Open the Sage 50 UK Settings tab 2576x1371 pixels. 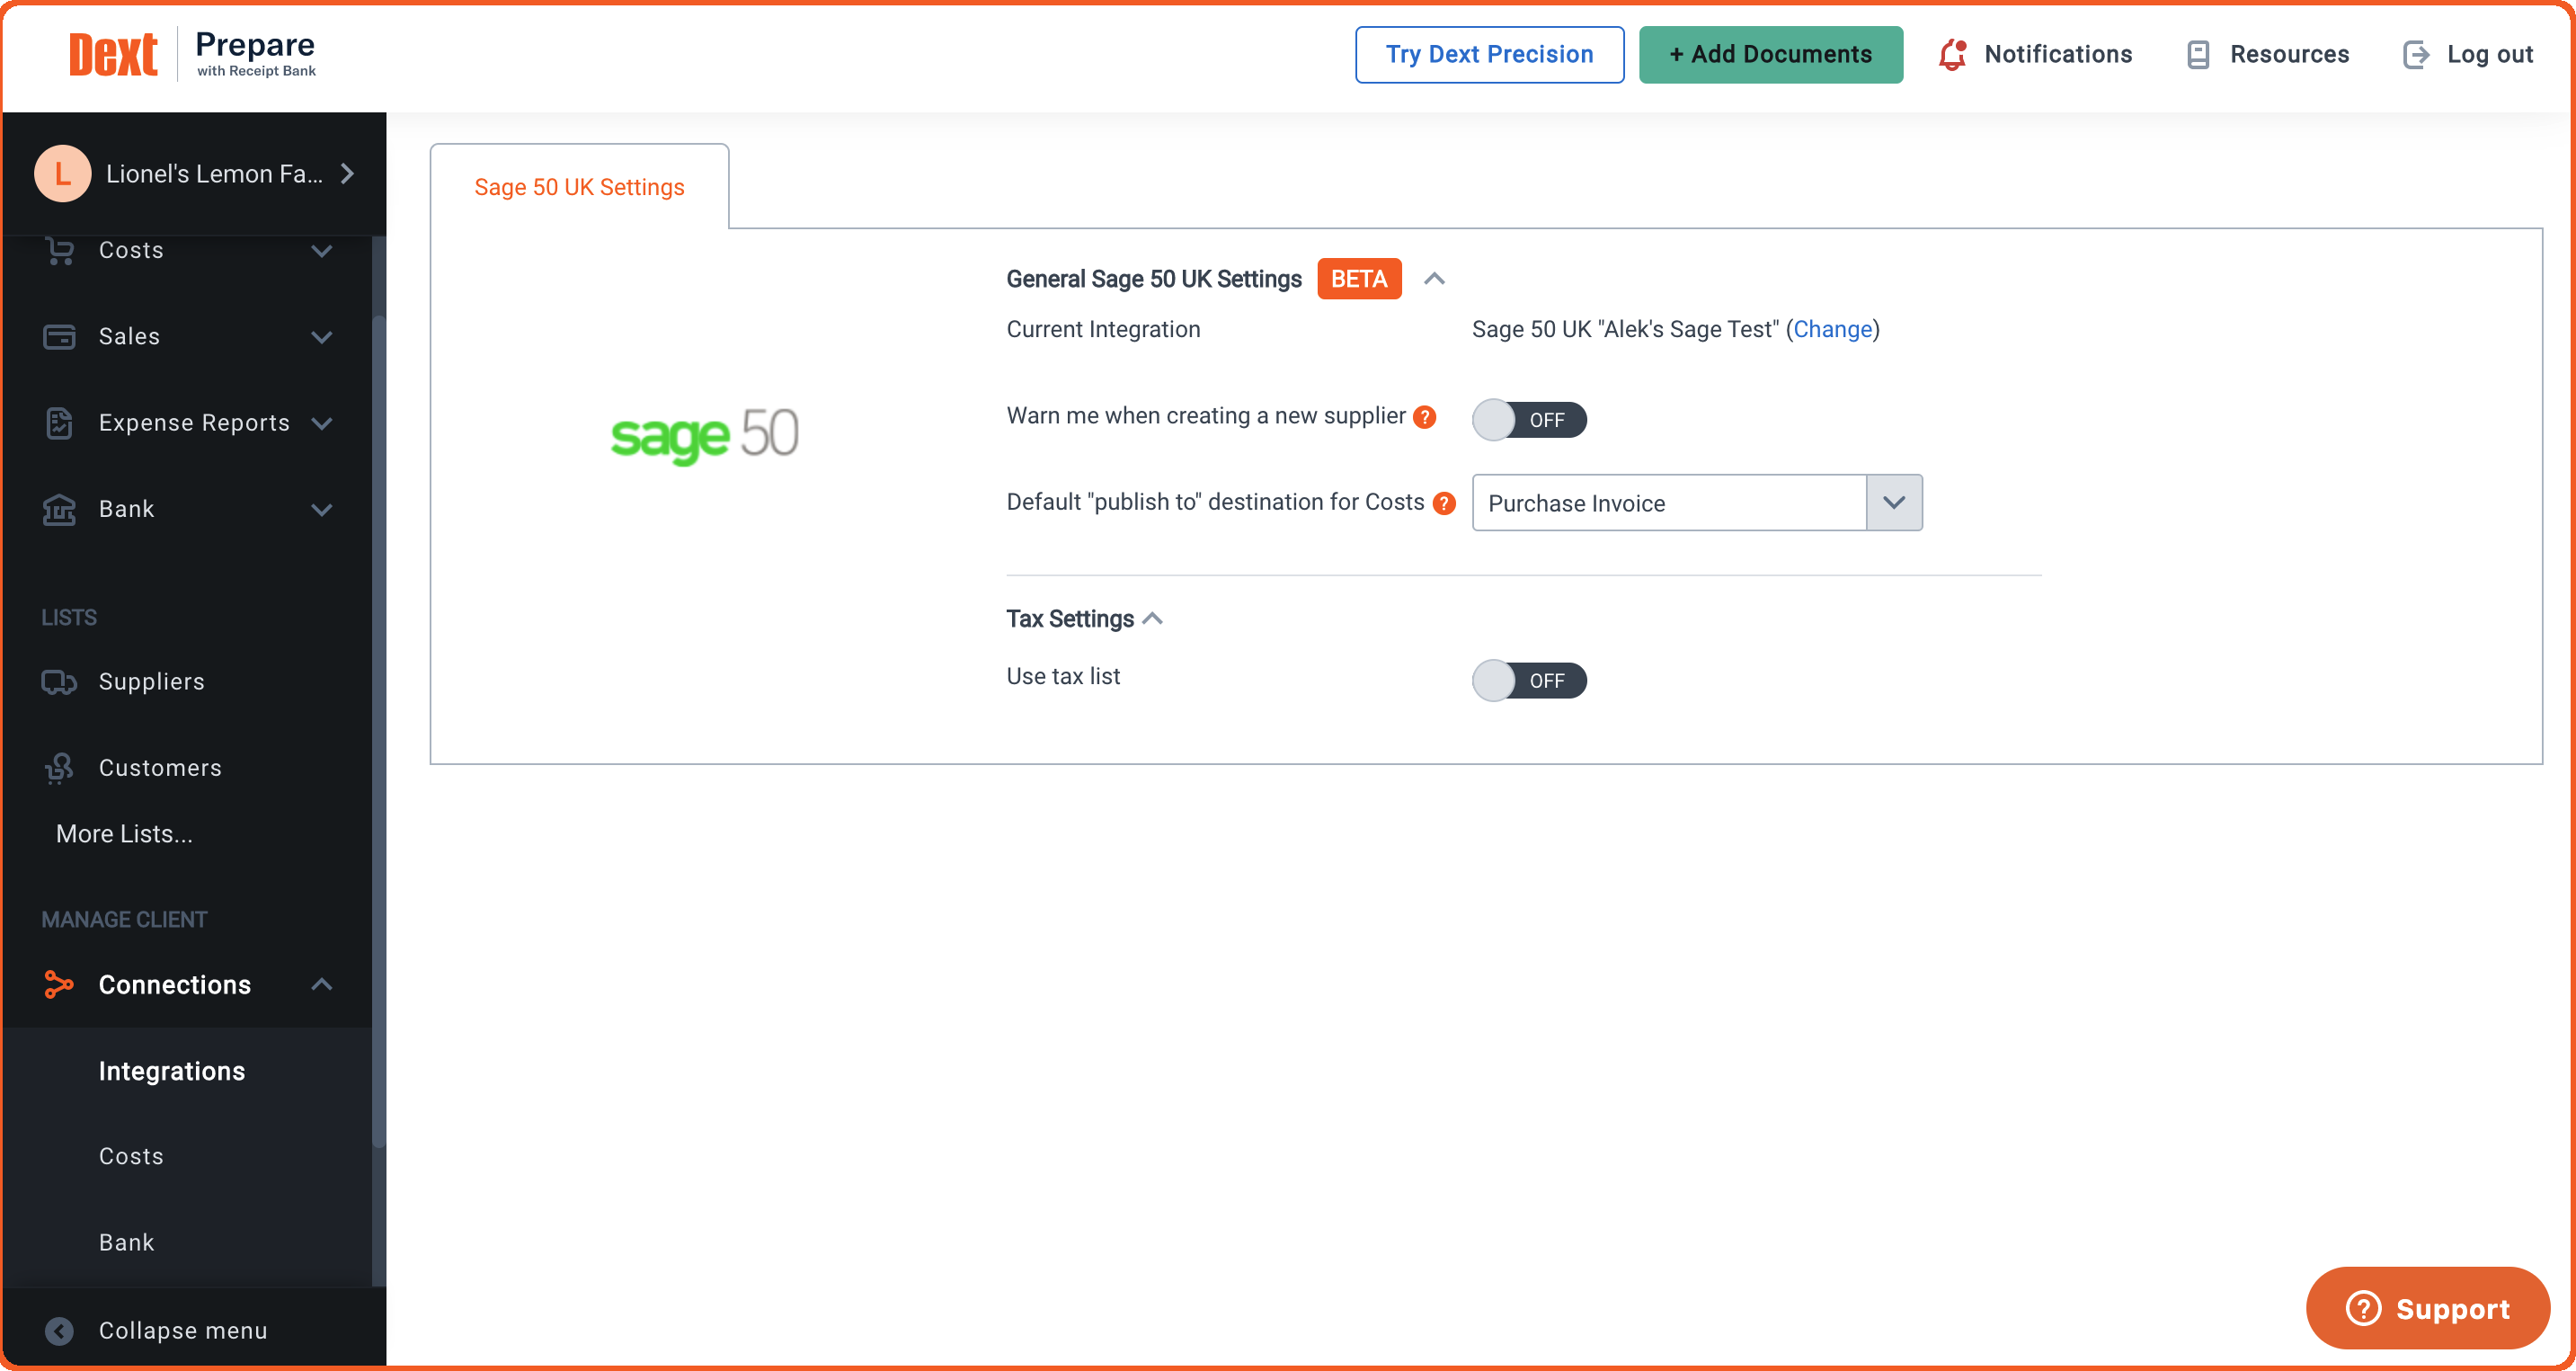pos(579,185)
